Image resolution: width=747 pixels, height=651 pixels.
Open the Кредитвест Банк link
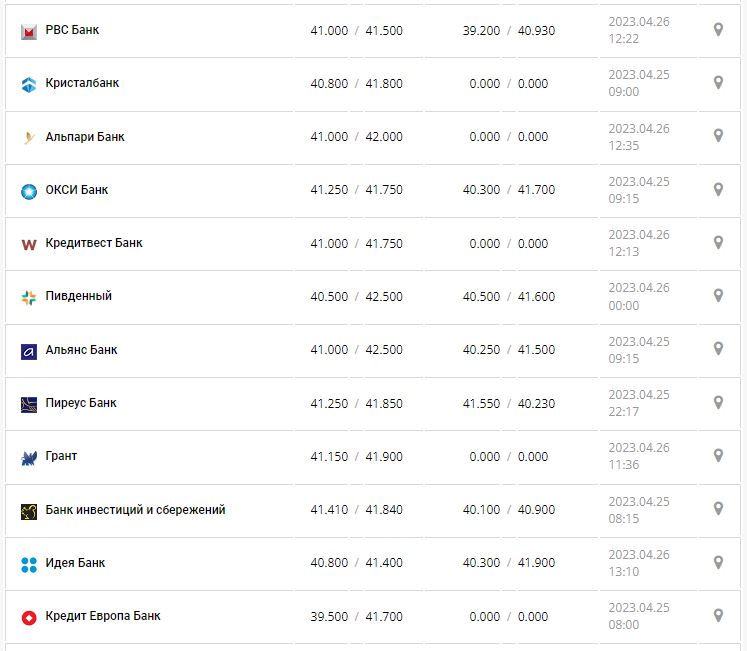click(x=94, y=243)
